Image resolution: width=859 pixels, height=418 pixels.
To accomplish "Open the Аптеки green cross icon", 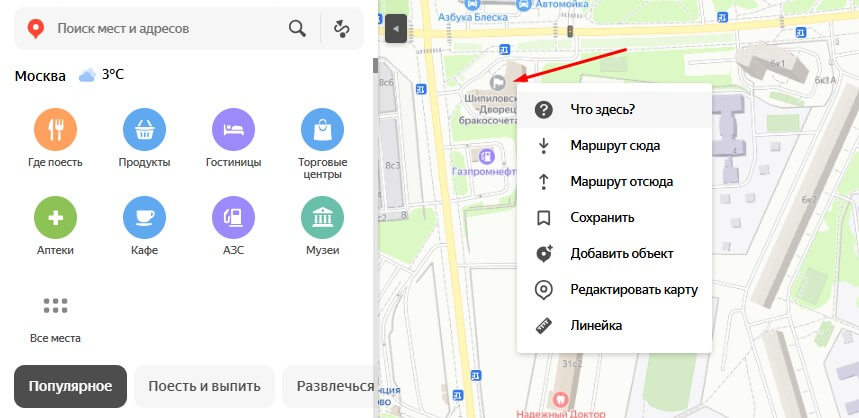I will [55, 217].
